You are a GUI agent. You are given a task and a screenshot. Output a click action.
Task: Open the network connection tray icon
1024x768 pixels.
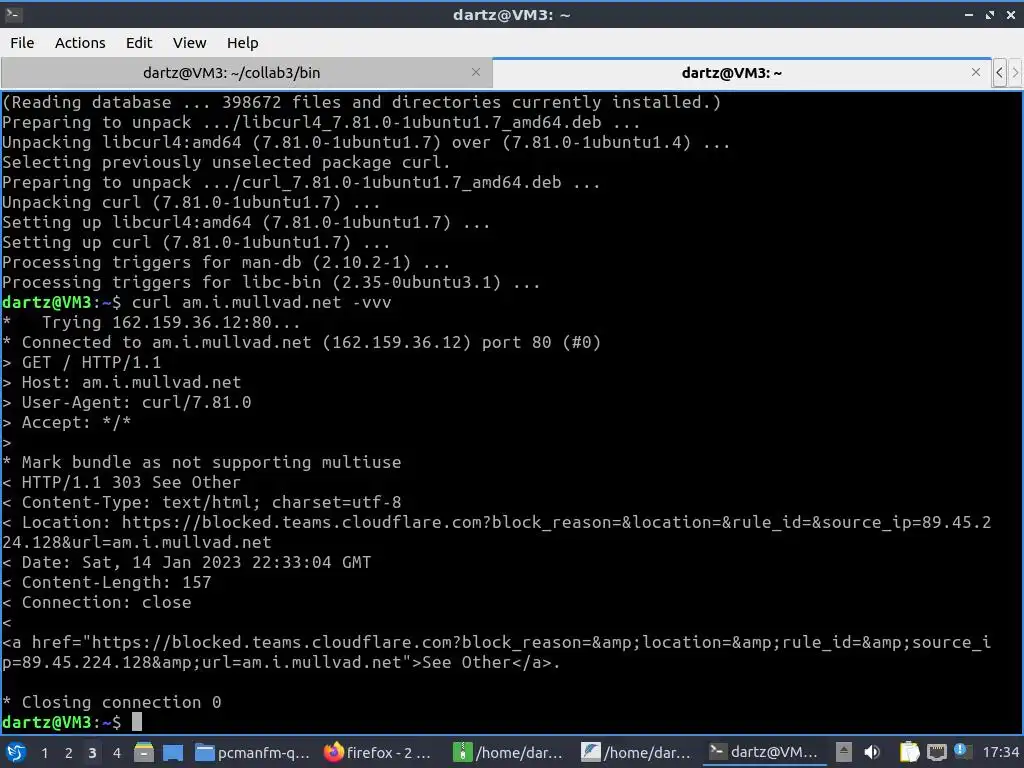936,752
